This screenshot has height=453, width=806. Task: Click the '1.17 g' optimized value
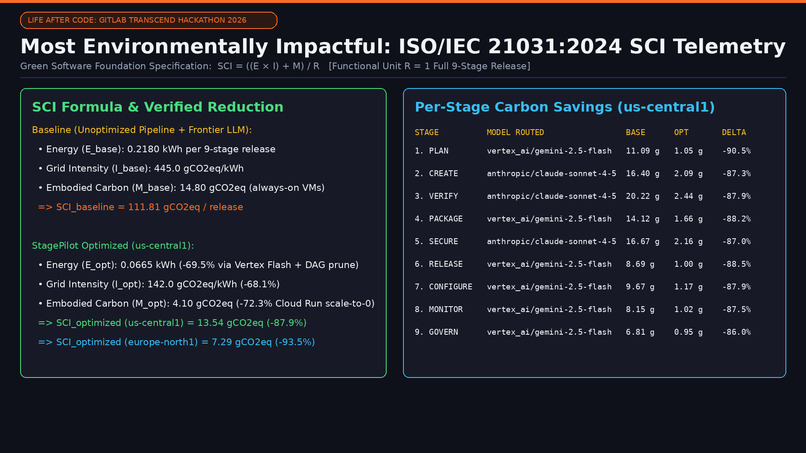point(688,287)
